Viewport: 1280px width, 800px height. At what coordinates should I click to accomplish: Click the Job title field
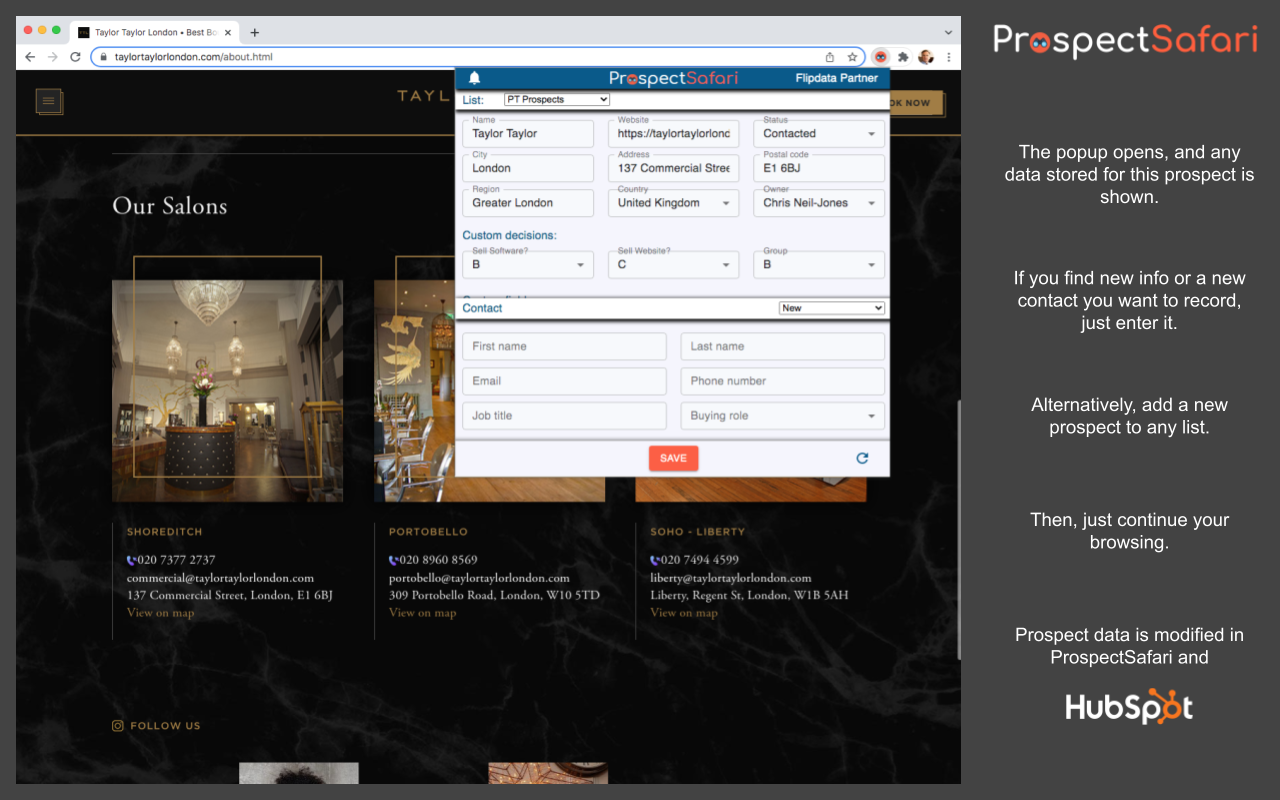point(564,416)
